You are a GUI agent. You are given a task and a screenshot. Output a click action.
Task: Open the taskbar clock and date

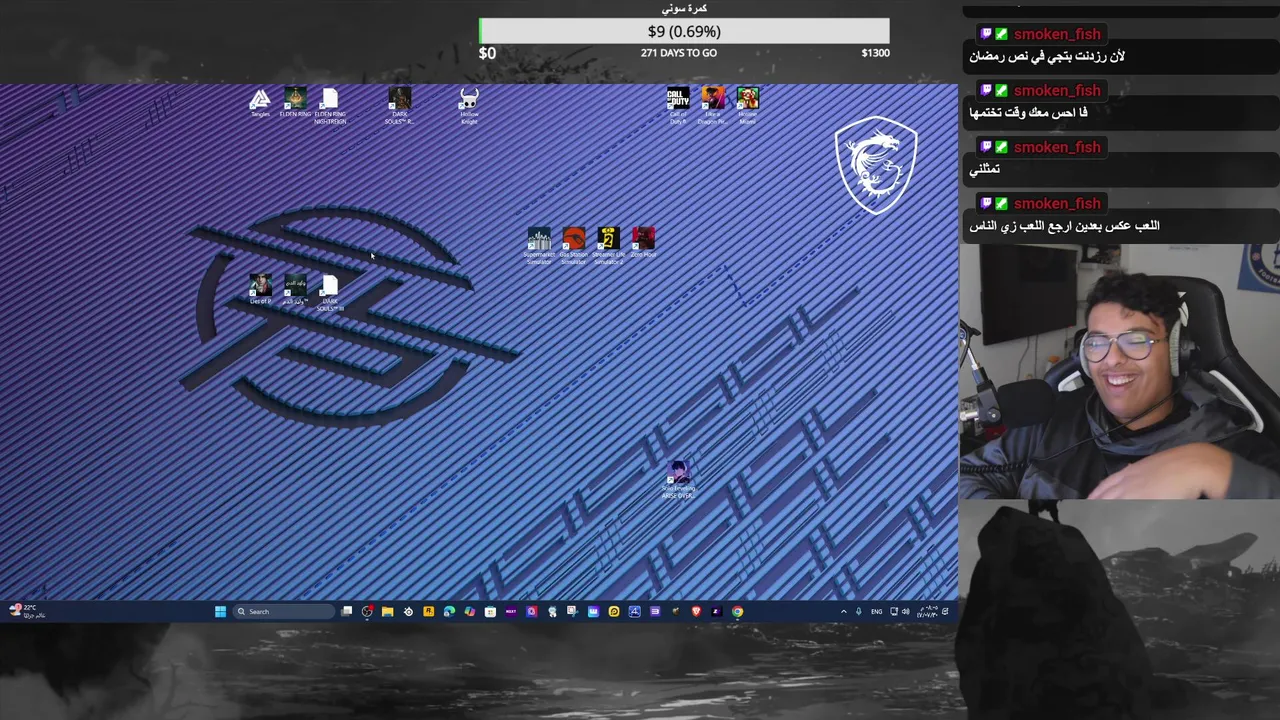(x=928, y=611)
